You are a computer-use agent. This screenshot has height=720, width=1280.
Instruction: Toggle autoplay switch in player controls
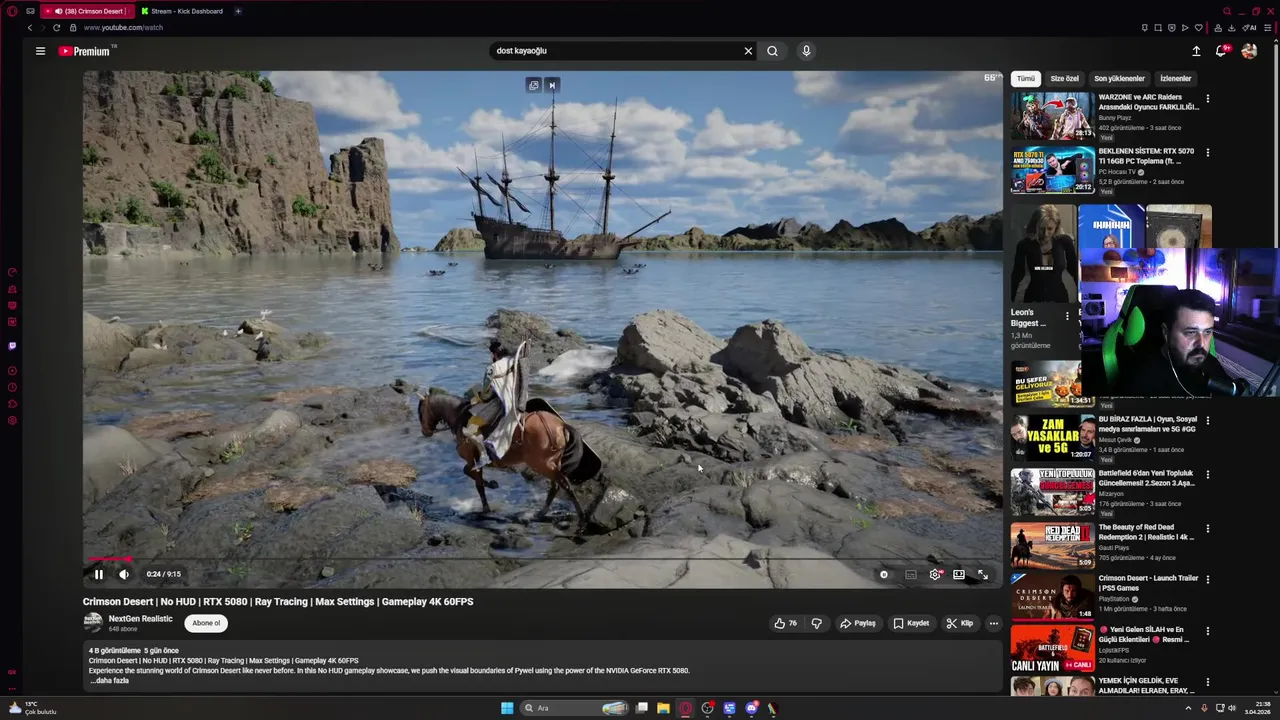click(884, 574)
